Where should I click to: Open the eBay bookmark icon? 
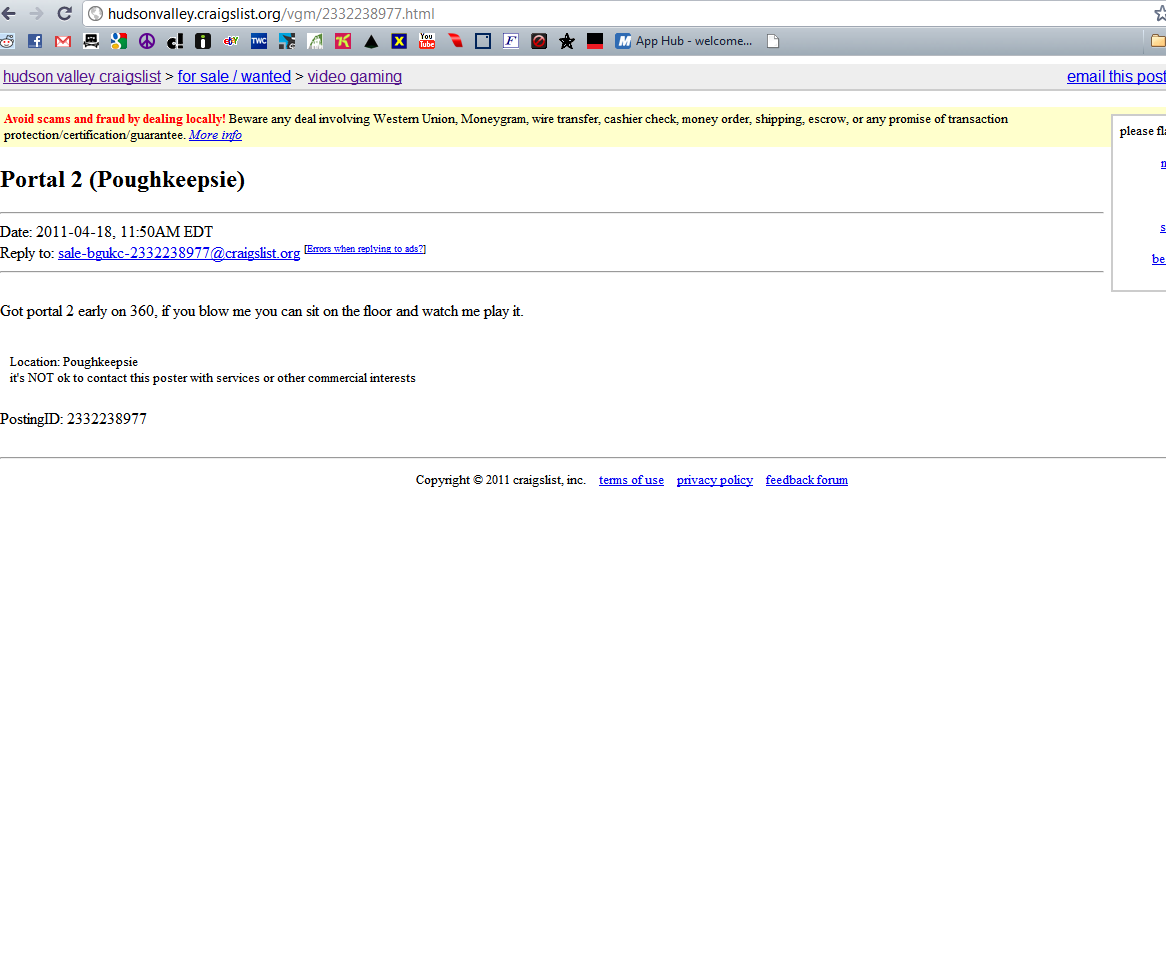pyautogui.click(x=231, y=41)
